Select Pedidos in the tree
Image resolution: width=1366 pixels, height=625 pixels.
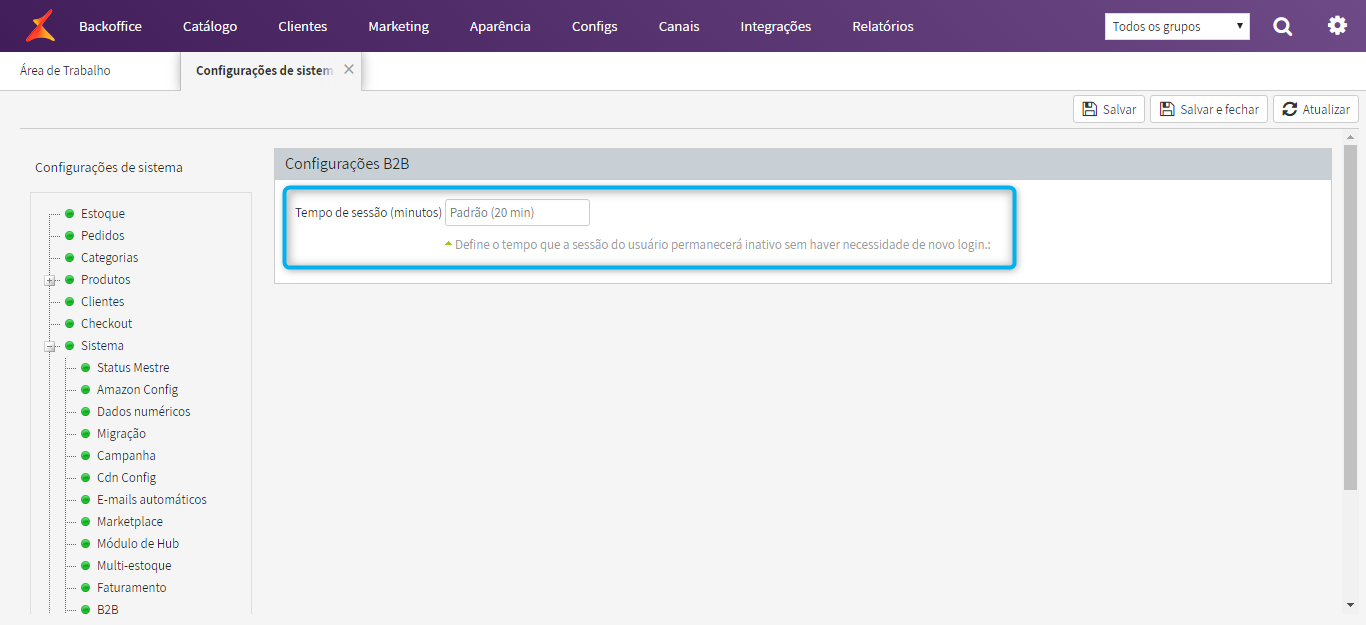click(x=103, y=235)
